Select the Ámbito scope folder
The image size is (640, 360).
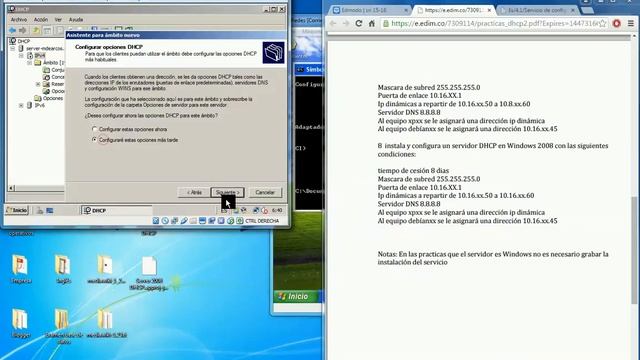pyautogui.click(x=38, y=62)
